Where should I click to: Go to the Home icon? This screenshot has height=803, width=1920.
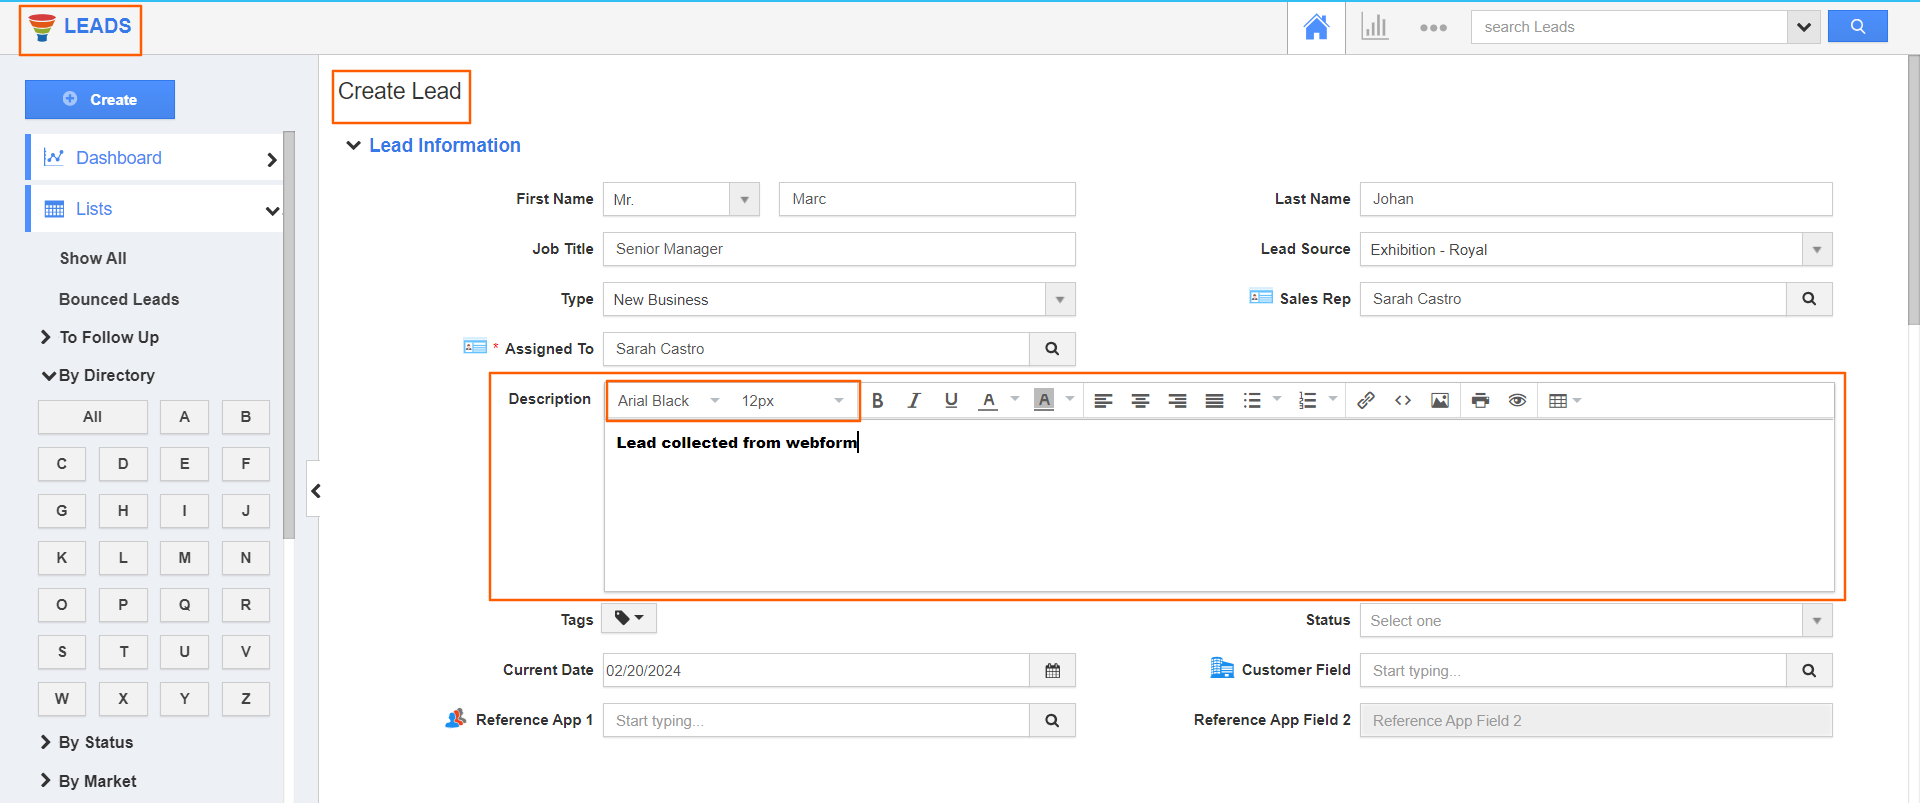pos(1316,27)
